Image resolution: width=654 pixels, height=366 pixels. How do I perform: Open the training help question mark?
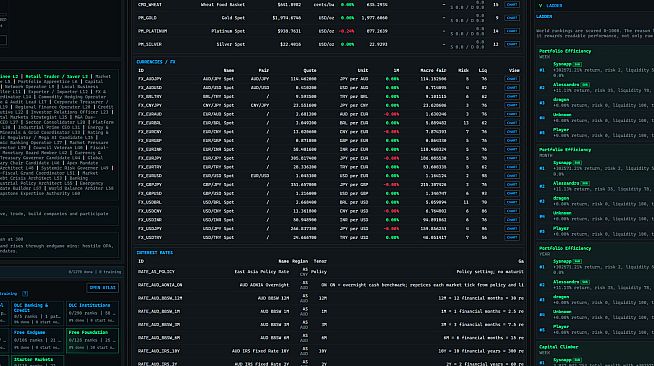[x=25, y=293]
